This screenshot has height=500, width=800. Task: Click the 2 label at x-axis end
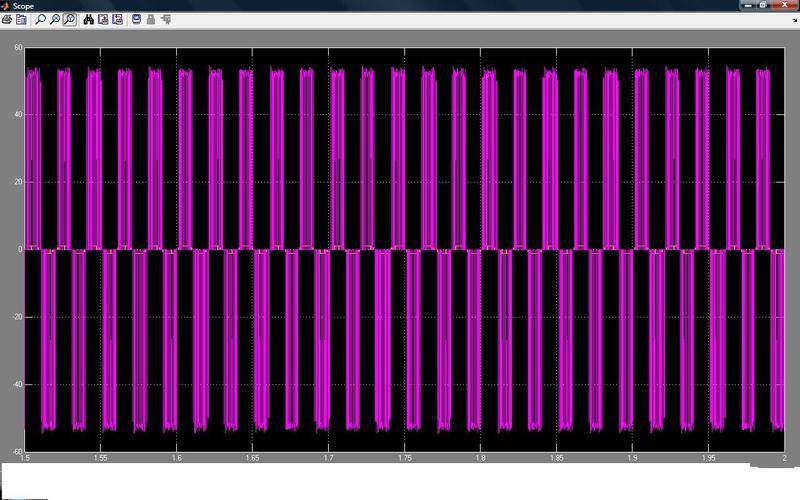[x=783, y=458]
